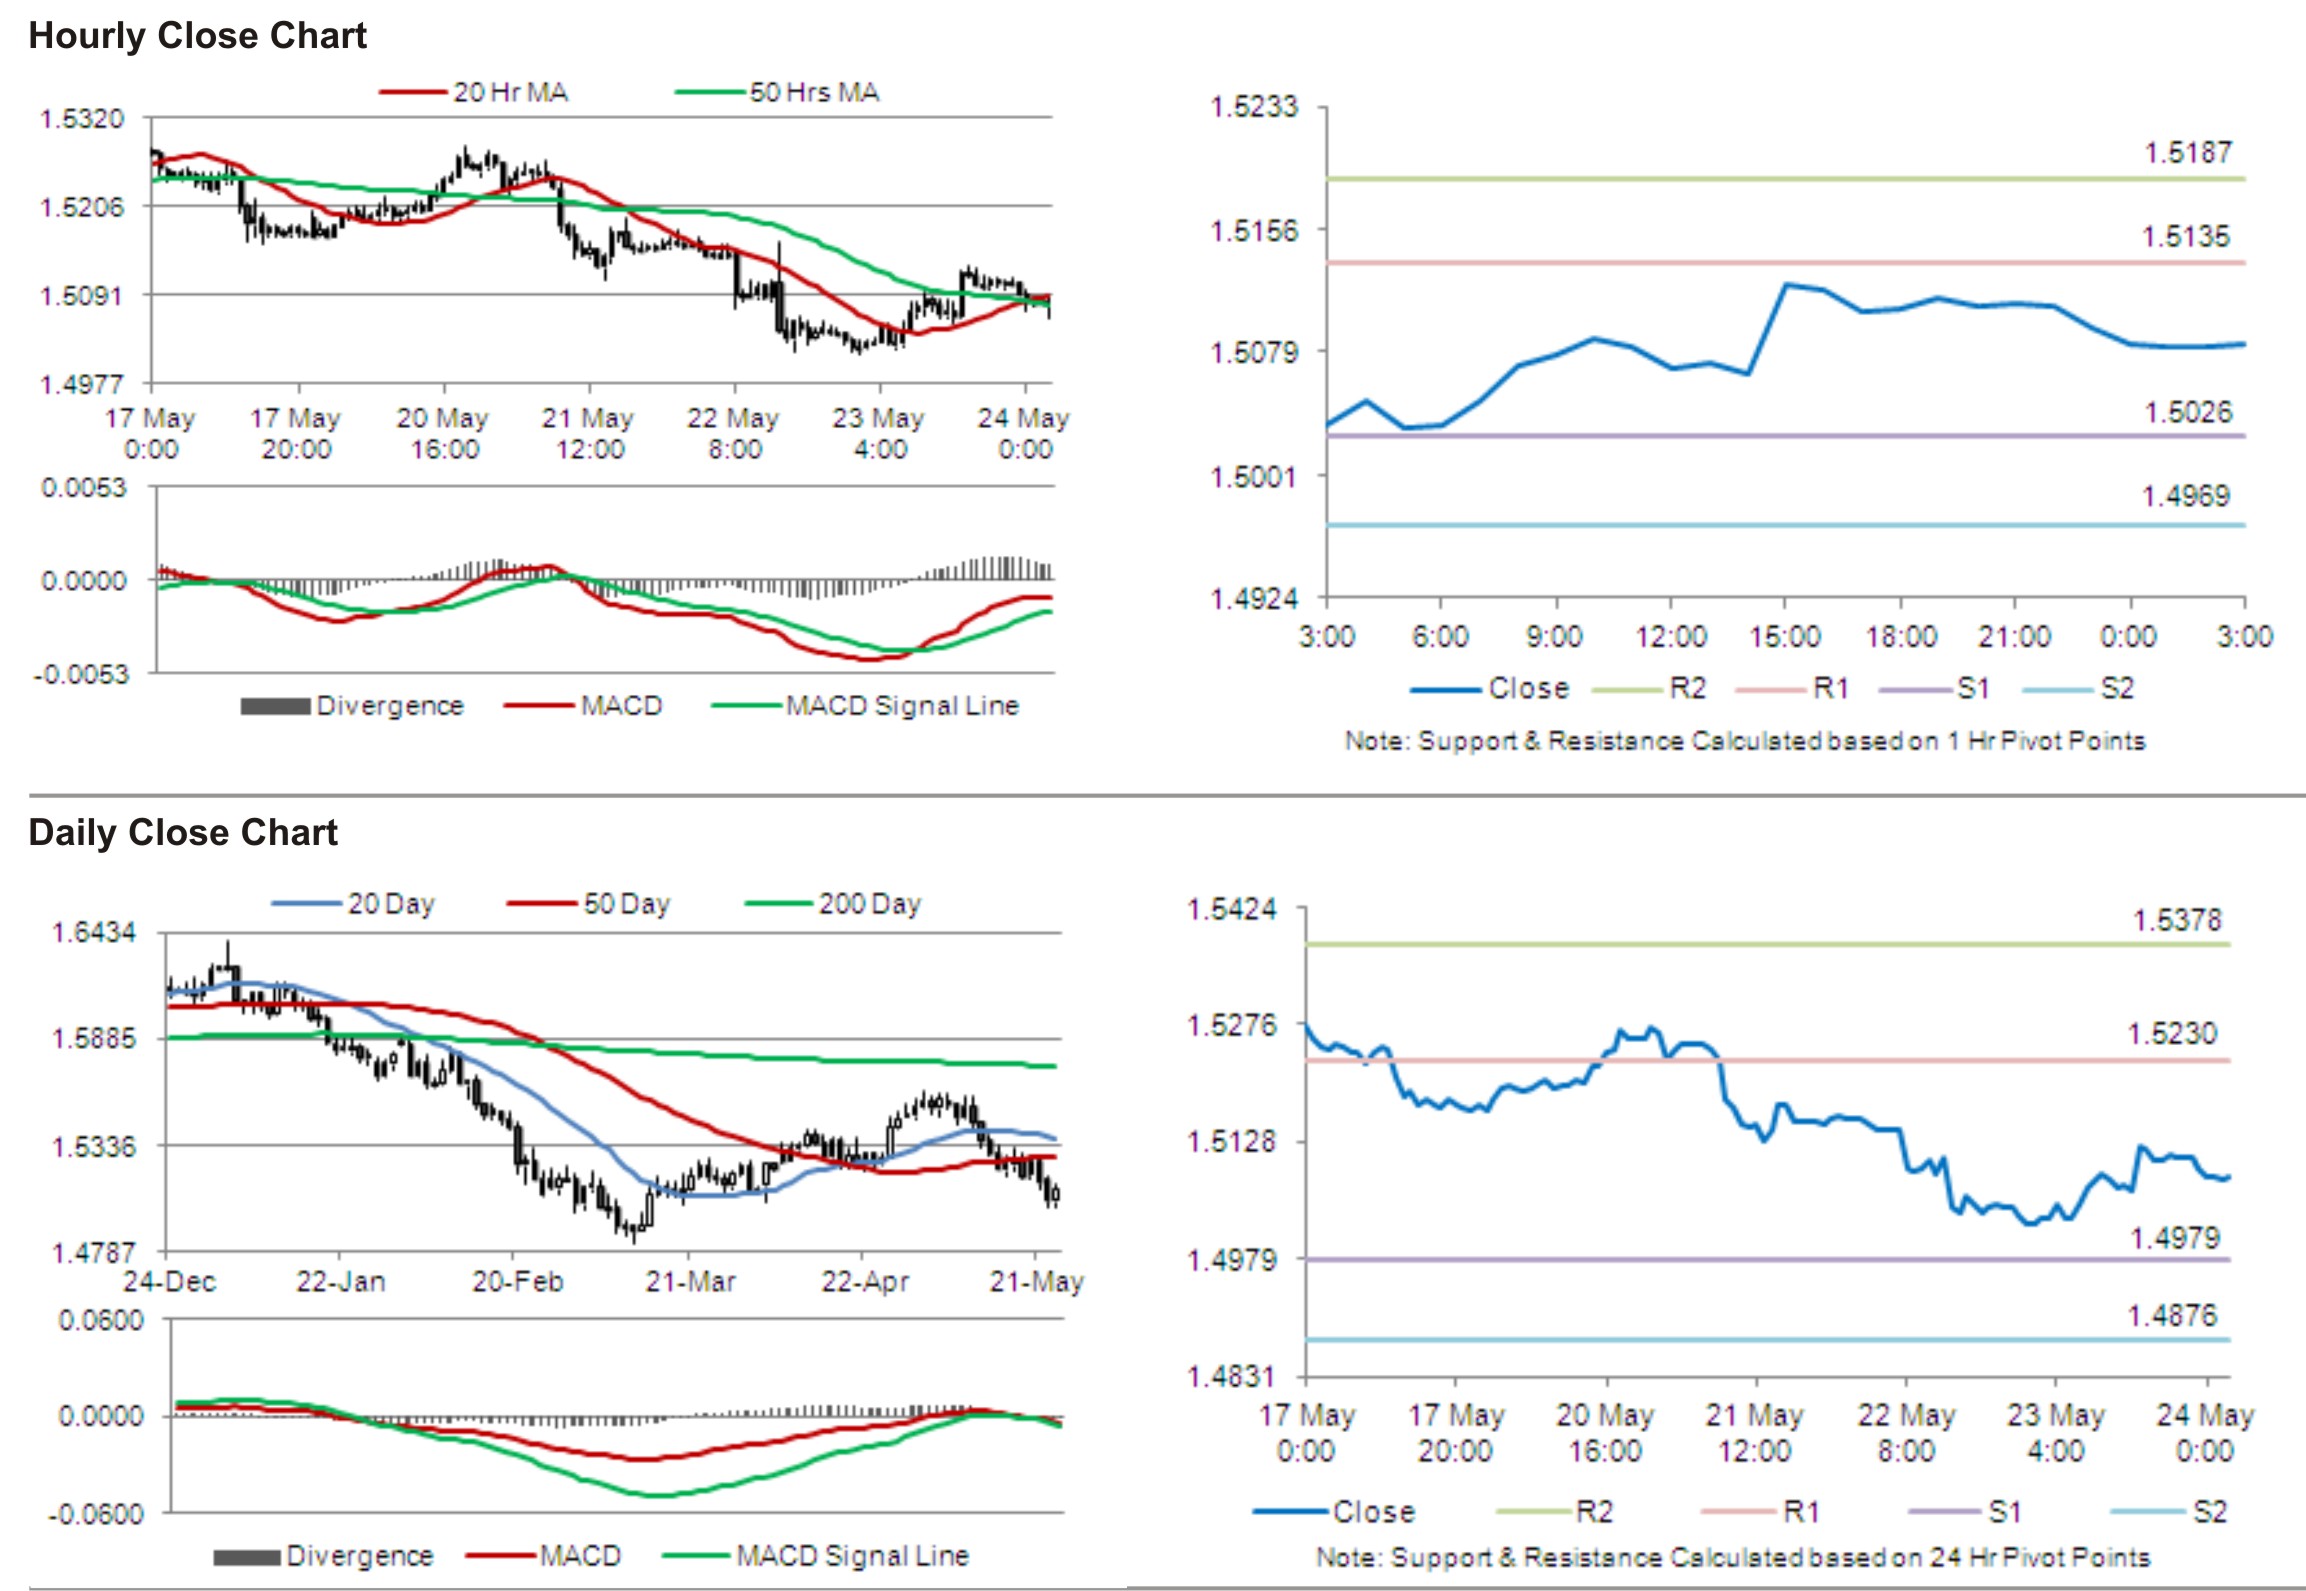The width and height of the screenshot is (2306, 1591).
Task: Select the 20 Day legend label
Action: click(391, 904)
